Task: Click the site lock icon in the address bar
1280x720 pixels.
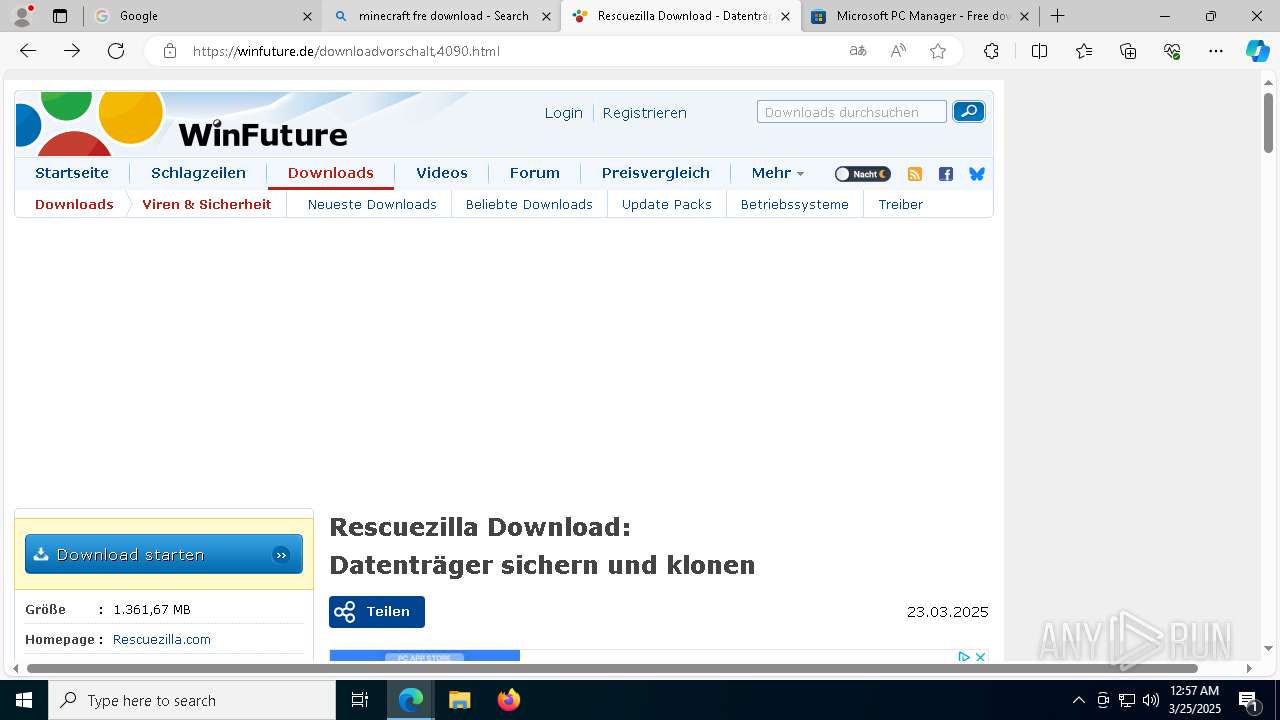Action: click(x=170, y=51)
